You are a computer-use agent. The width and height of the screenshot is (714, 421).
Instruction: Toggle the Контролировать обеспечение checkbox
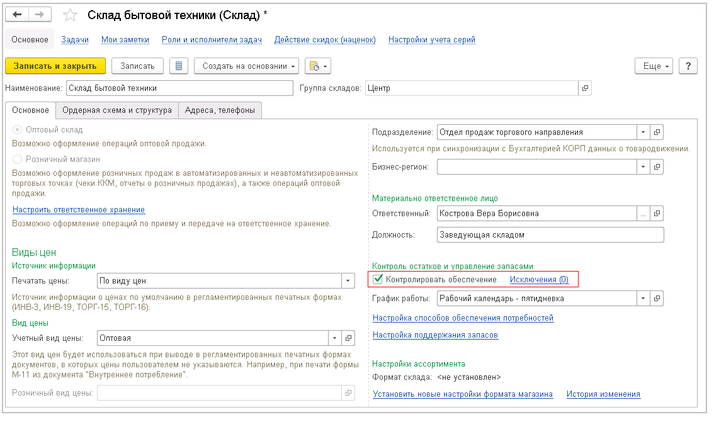click(x=377, y=279)
